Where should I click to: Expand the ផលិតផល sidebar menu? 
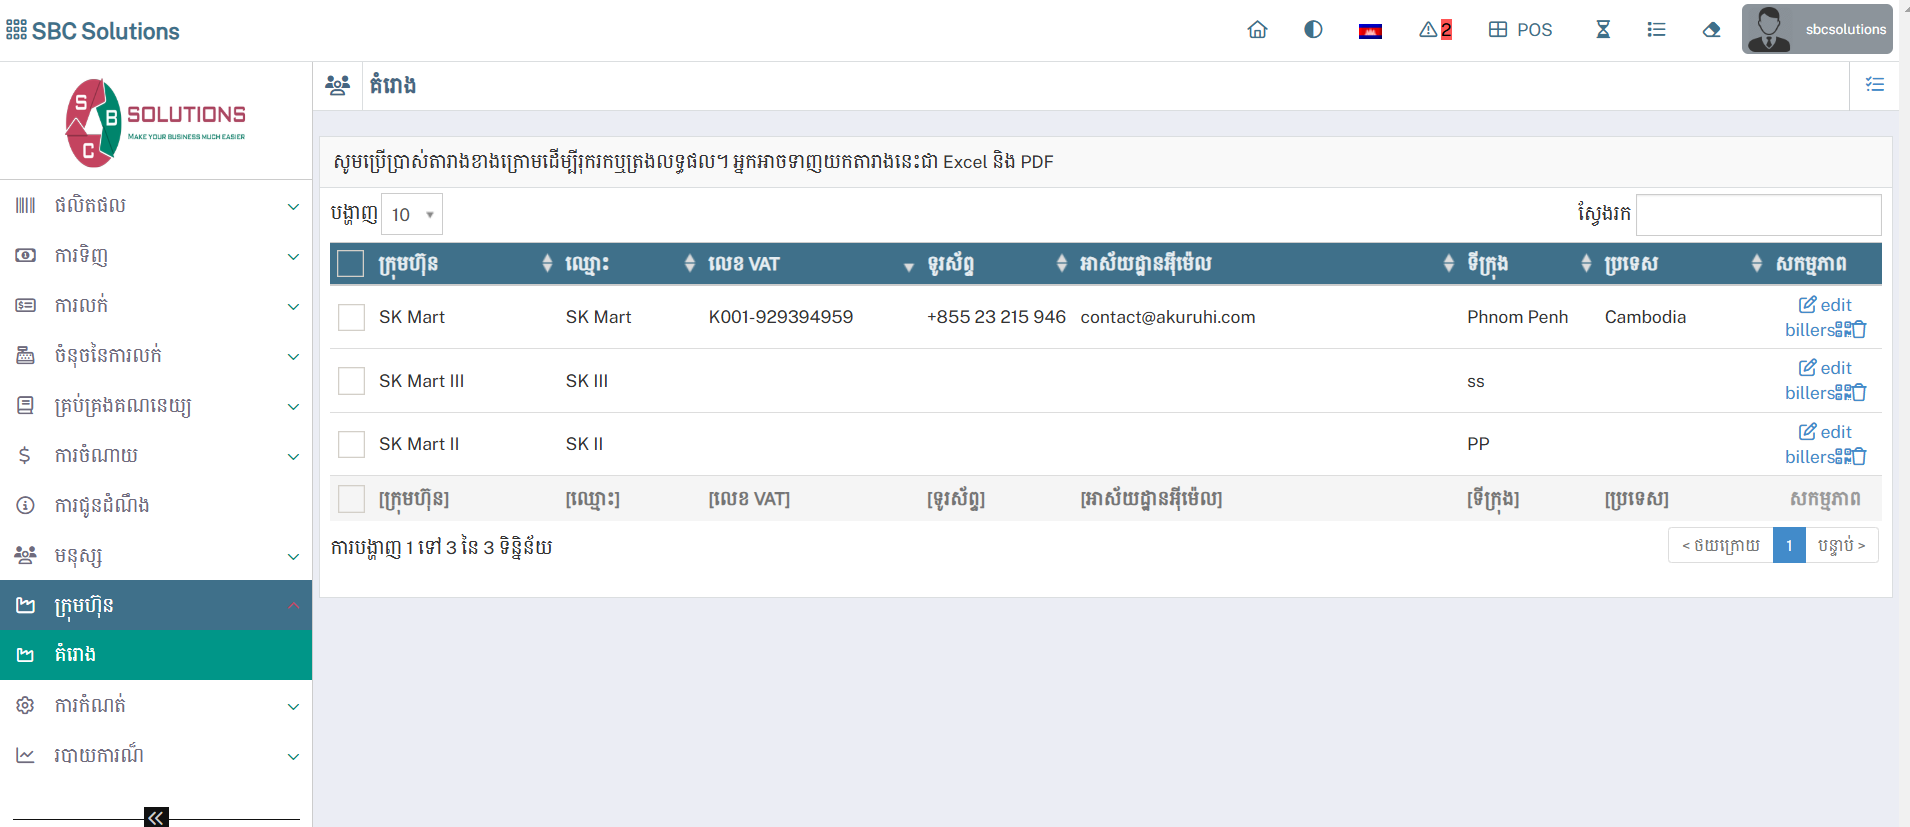tap(156, 206)
